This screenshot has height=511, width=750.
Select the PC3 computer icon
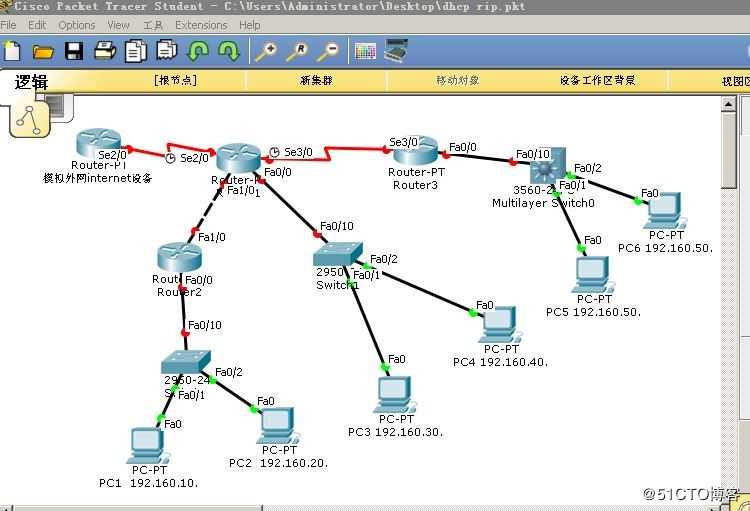coord(395,395)
